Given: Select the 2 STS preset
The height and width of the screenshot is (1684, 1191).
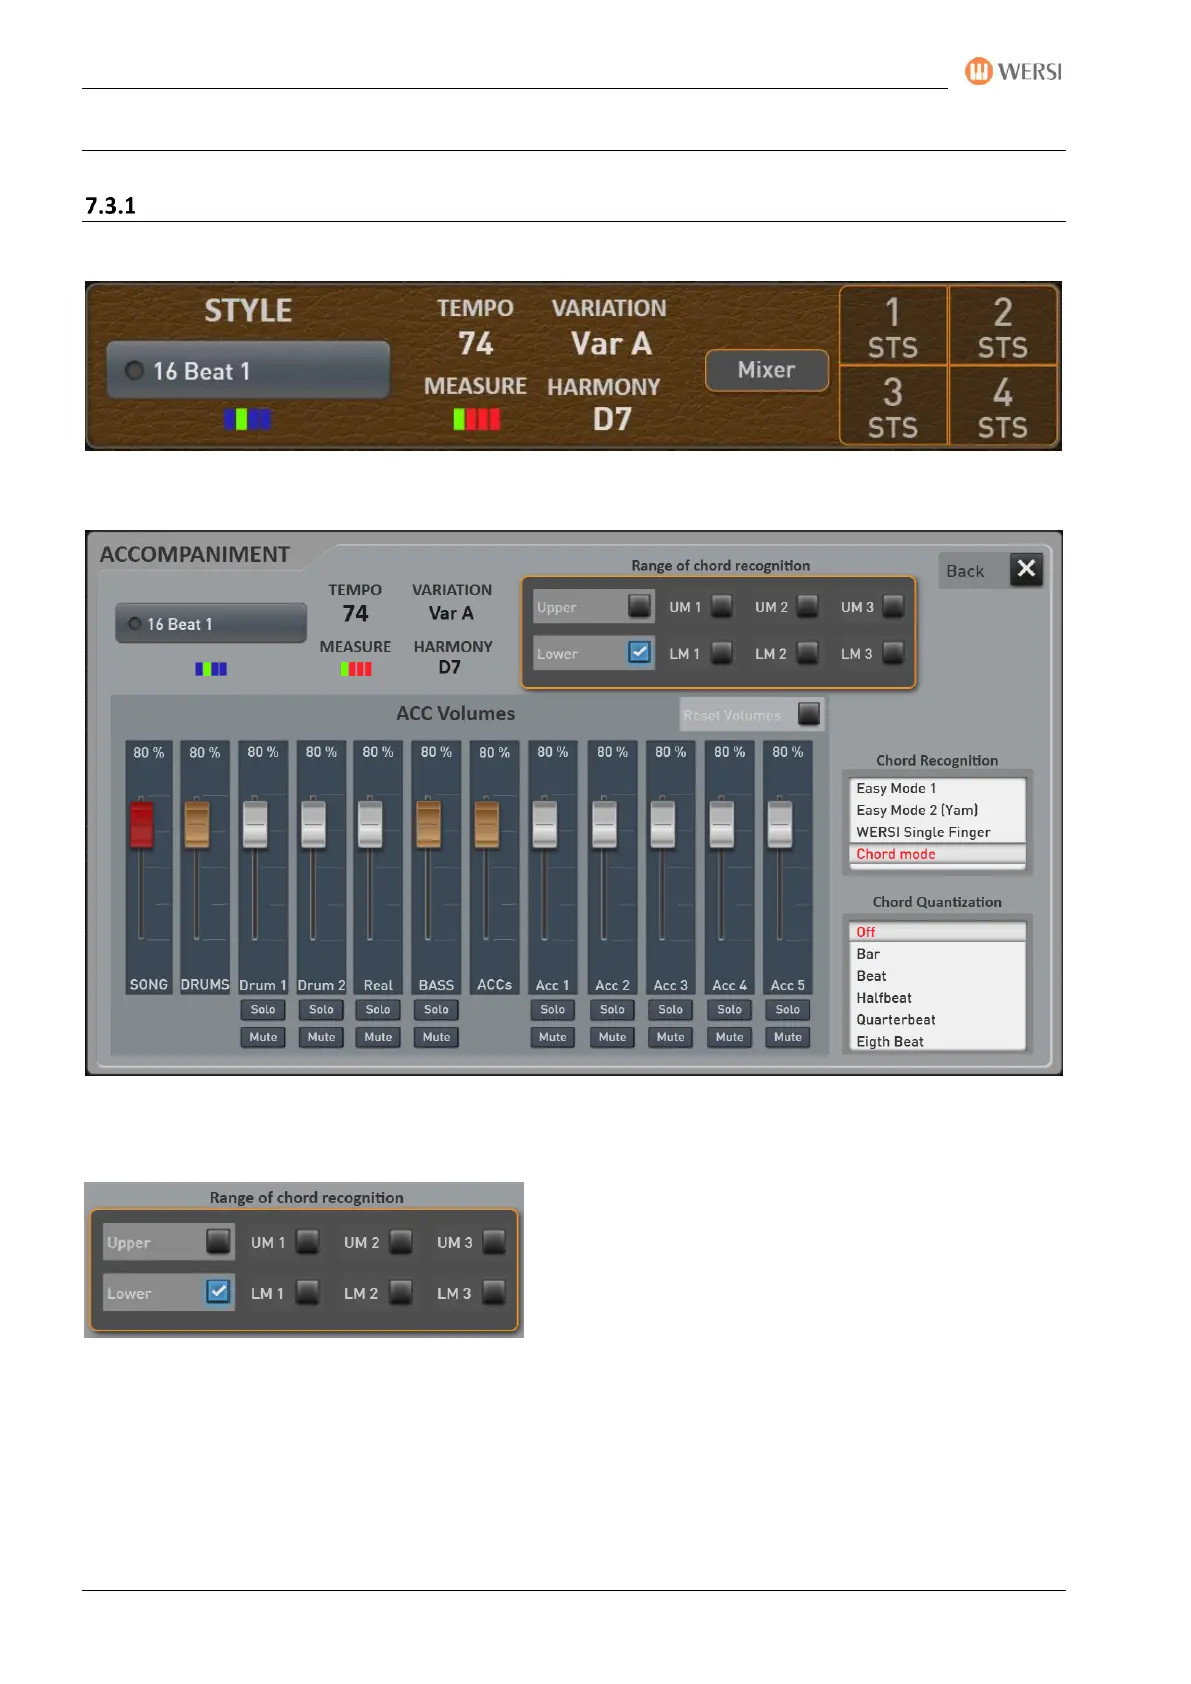Looking at the screenshot, I should coord(1002,326).
